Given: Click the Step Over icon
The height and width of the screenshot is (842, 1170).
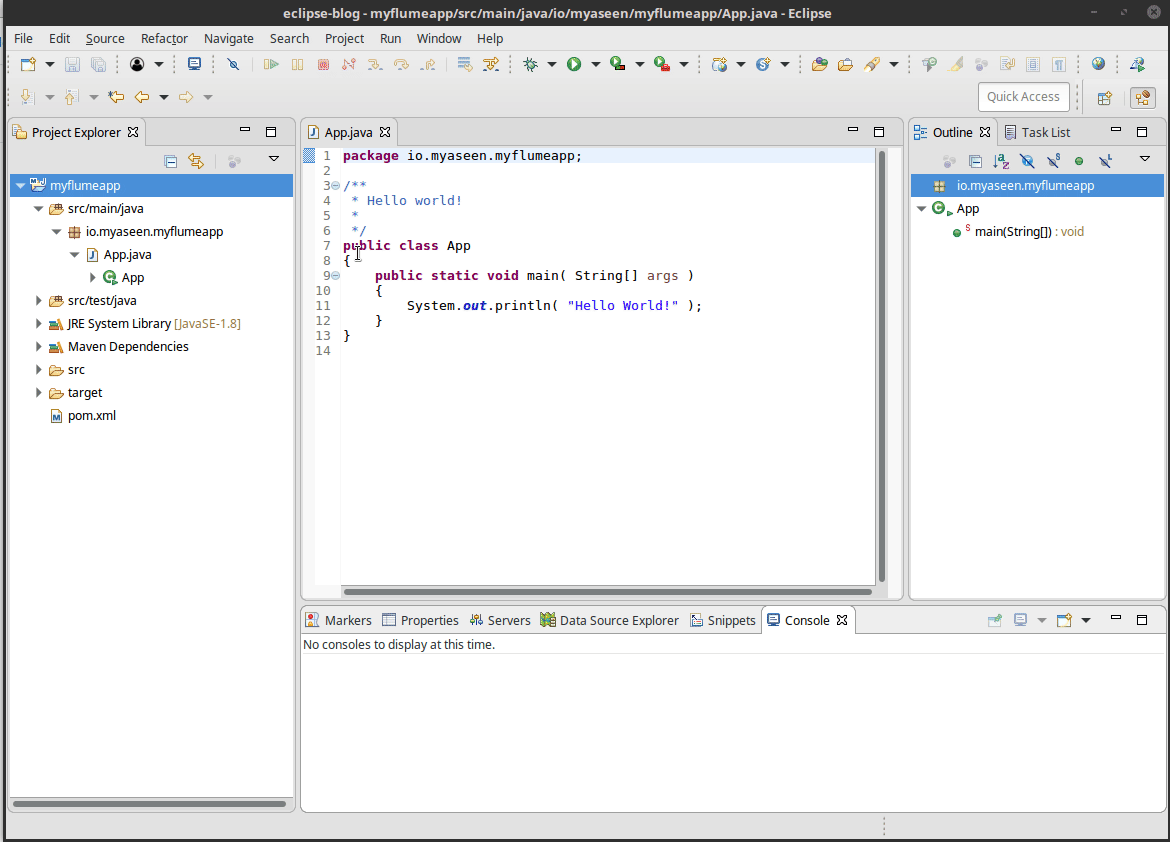Looking at the screenshot, I should pos(401,64).
